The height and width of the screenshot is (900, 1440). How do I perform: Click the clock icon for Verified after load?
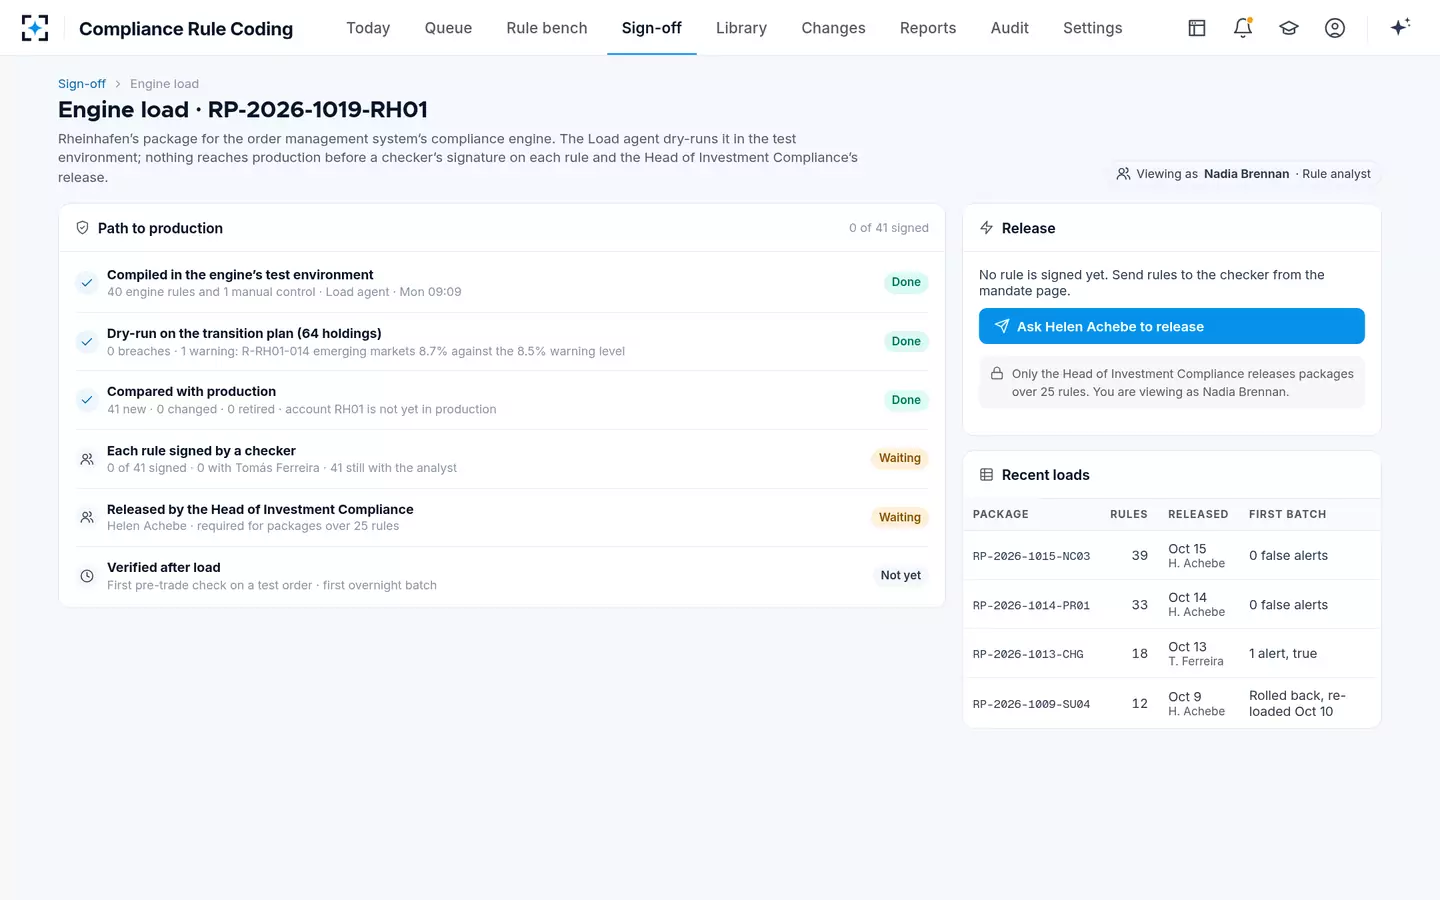(x=87, y=576)
